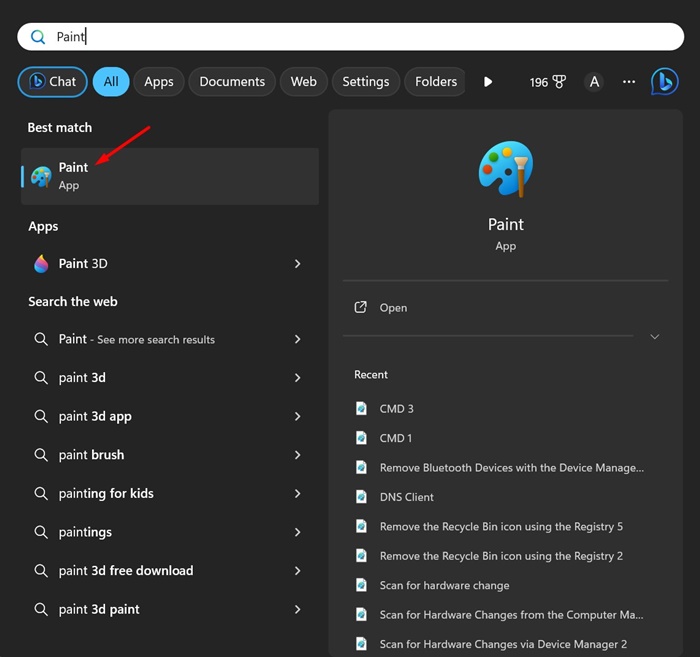This screenshot has width=700, height=657.
Task: Click the Paint 3D app icon
Action: click(41, 264)
